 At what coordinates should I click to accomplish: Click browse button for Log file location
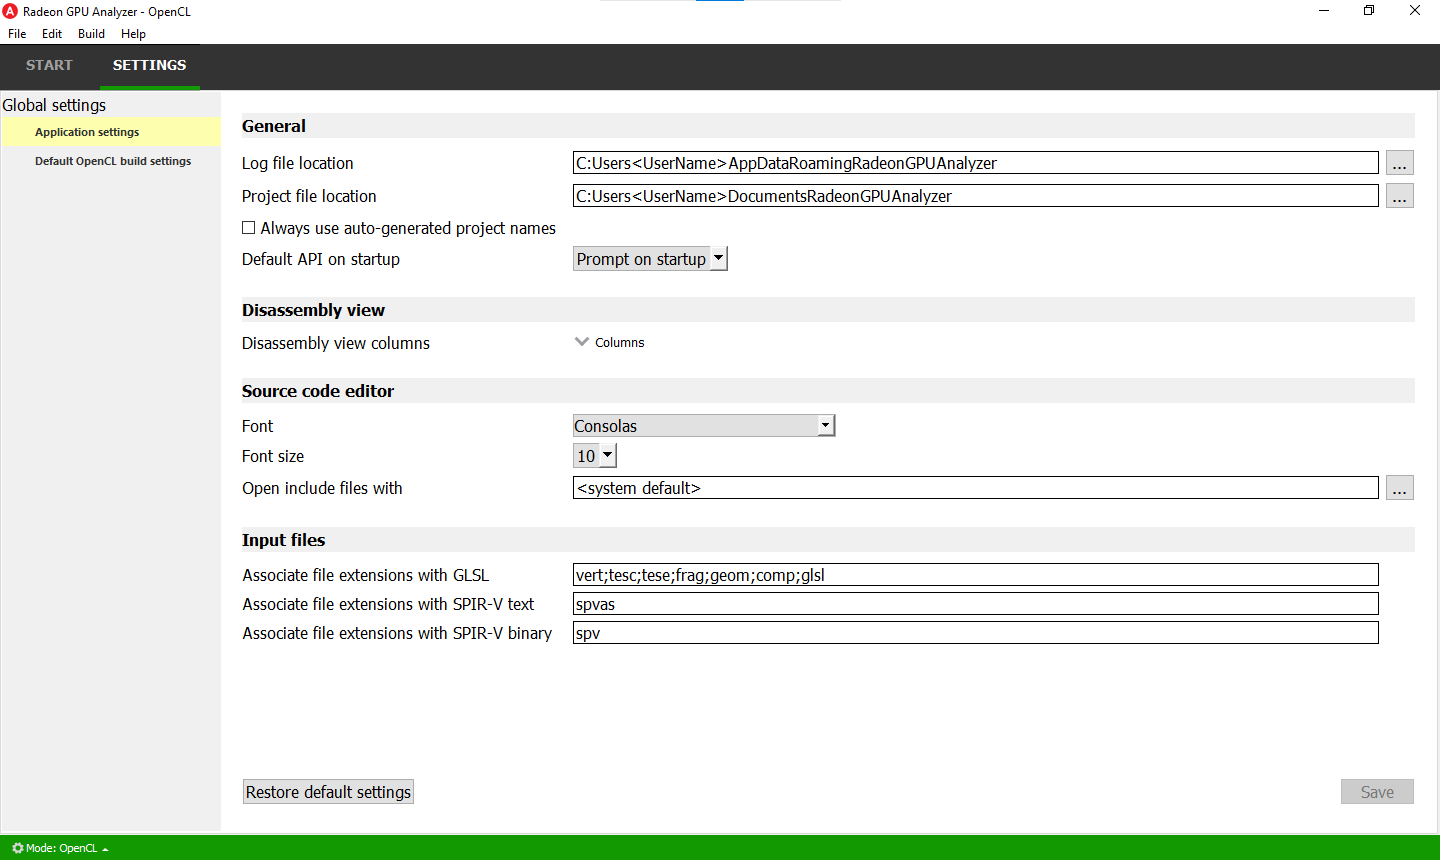tap(1399, 164)
